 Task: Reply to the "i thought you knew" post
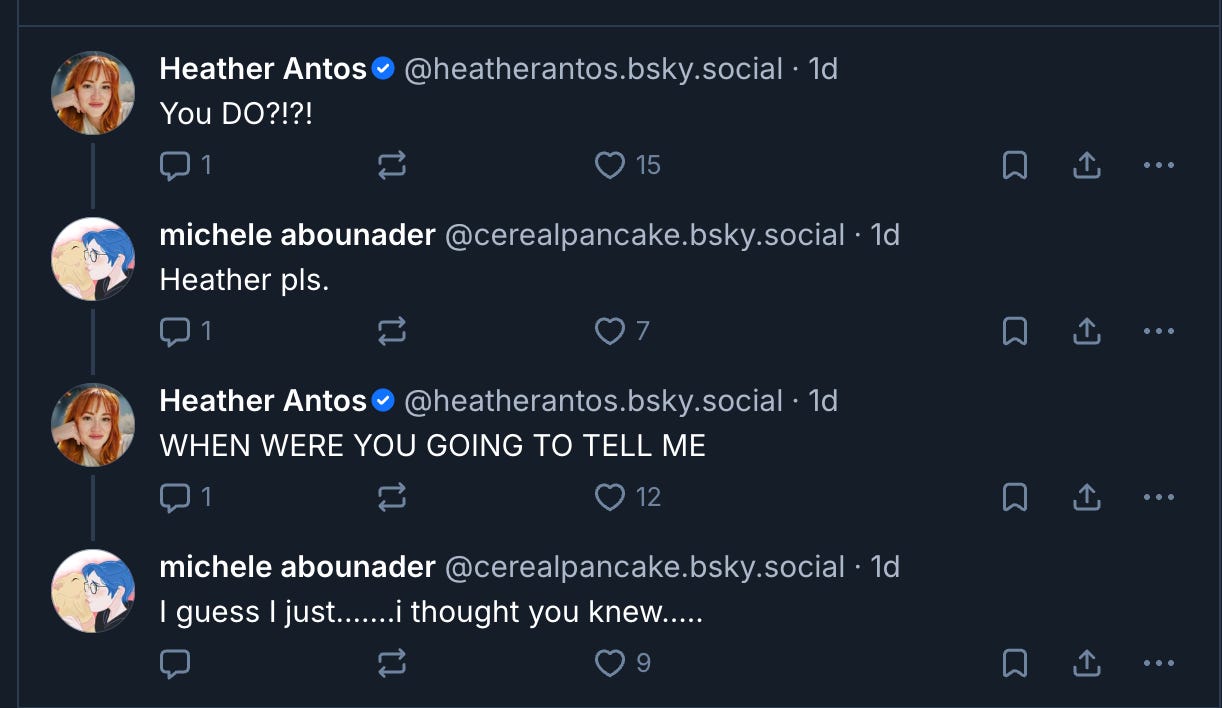[176, 663]
